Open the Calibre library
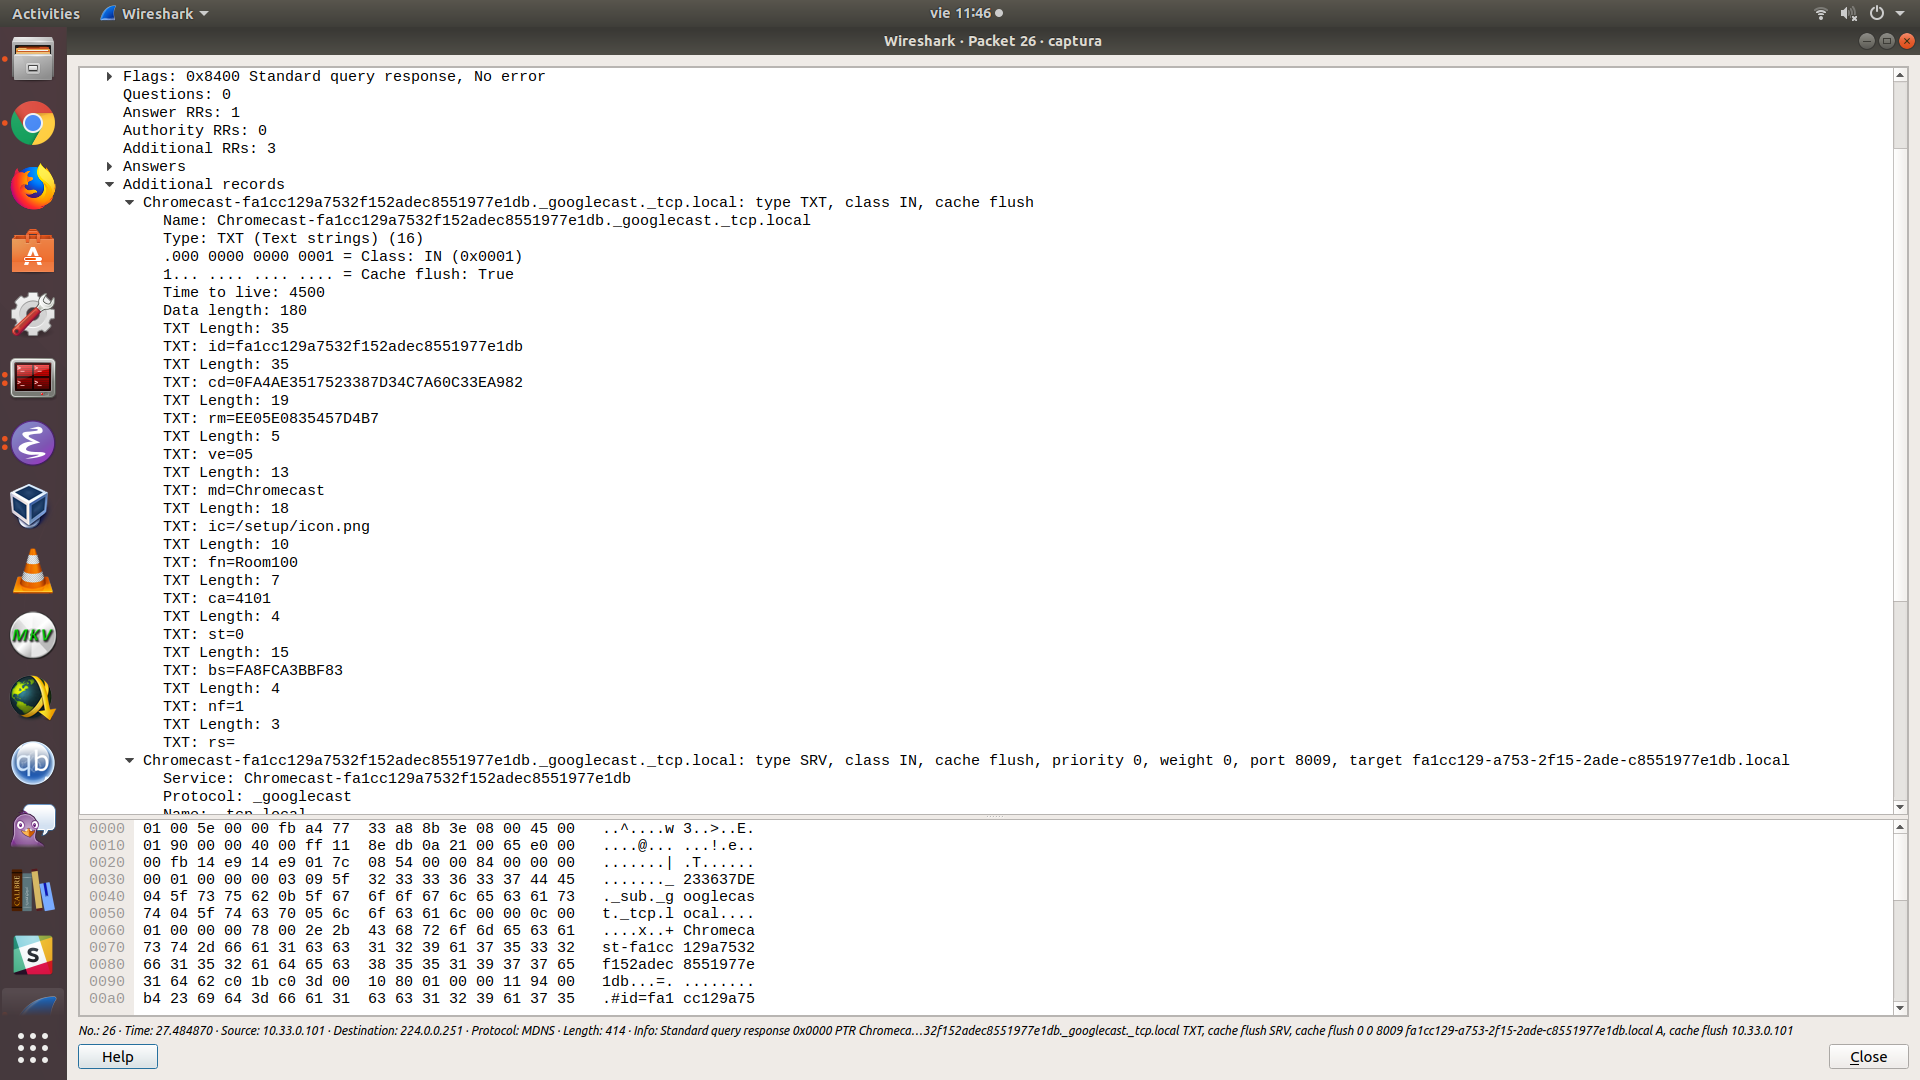The width and height of the screenshot is (1920, 1080). [33, 891]
